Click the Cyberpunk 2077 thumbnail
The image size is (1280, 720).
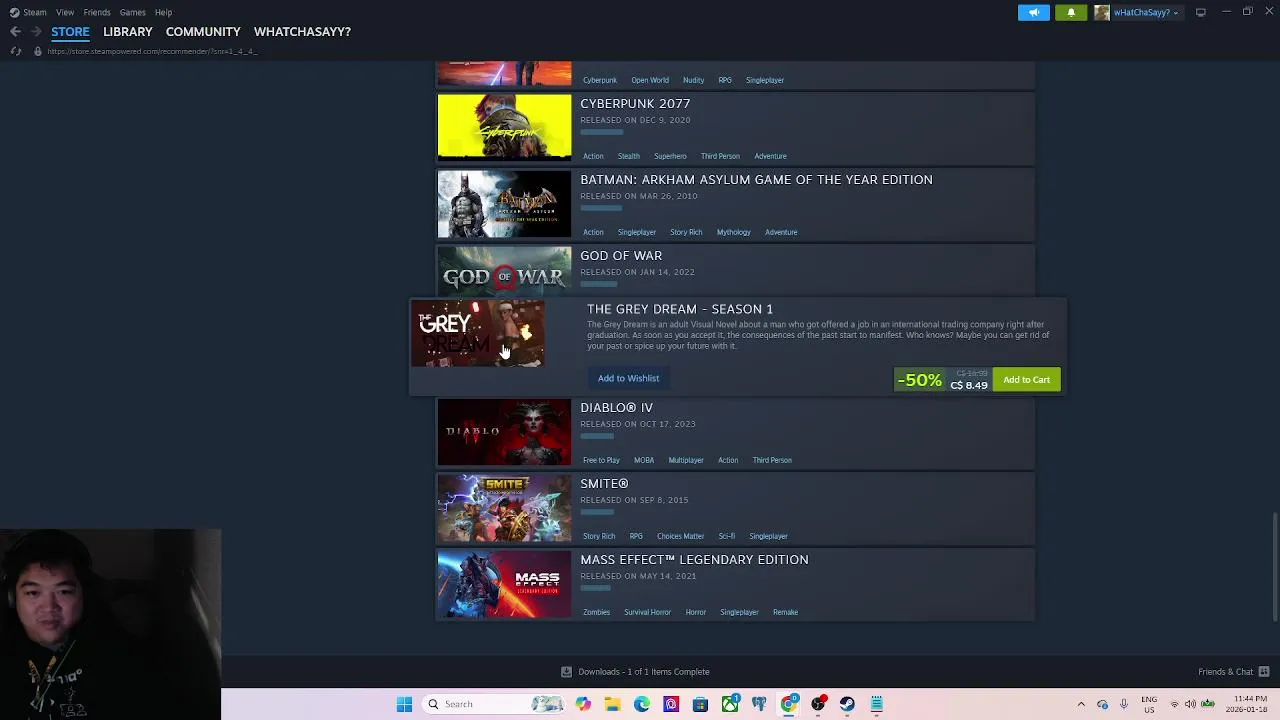pyautogui.click(x=504, y=127)
